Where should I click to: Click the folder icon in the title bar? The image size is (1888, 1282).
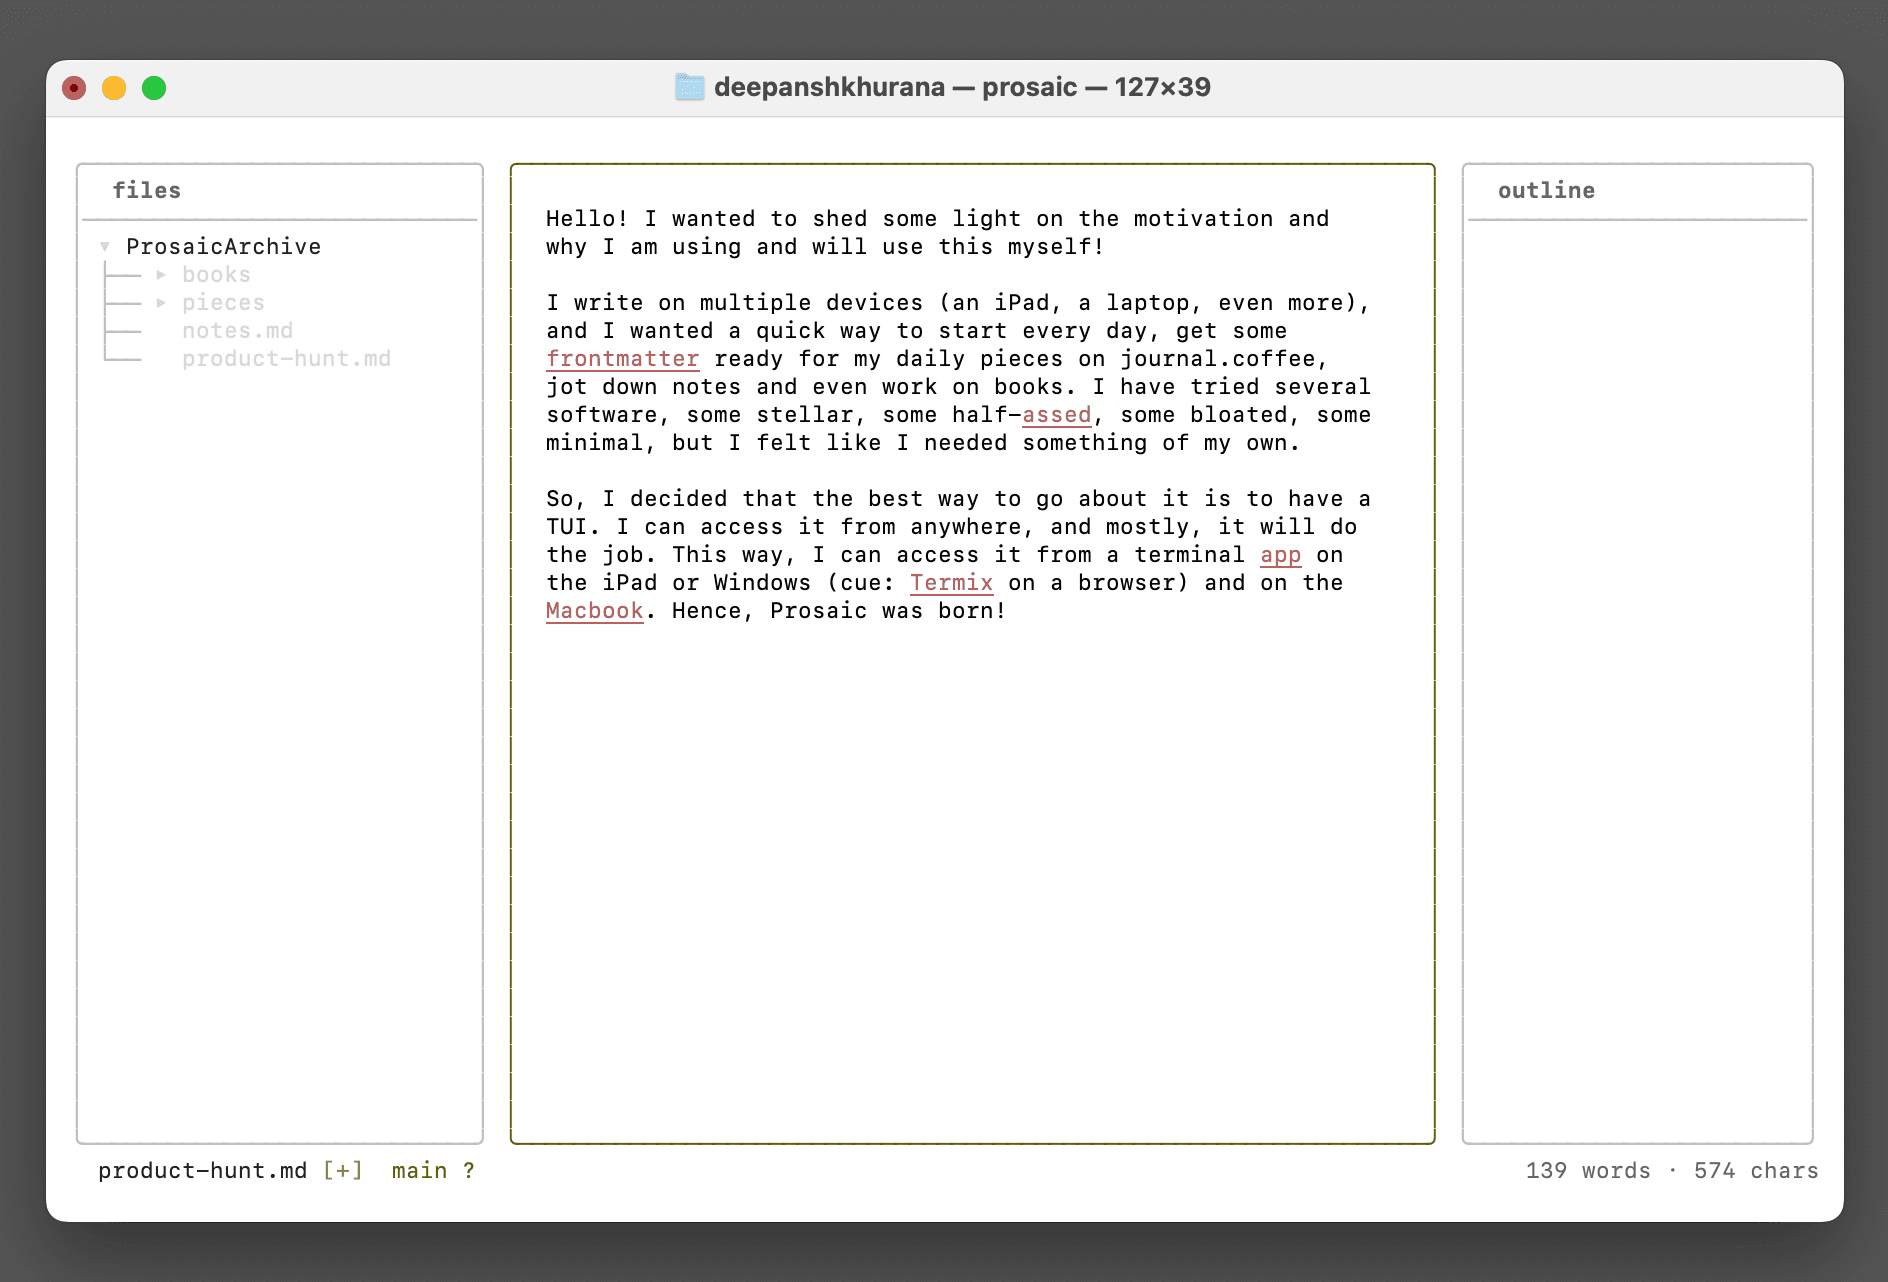[x=688, y=87]
